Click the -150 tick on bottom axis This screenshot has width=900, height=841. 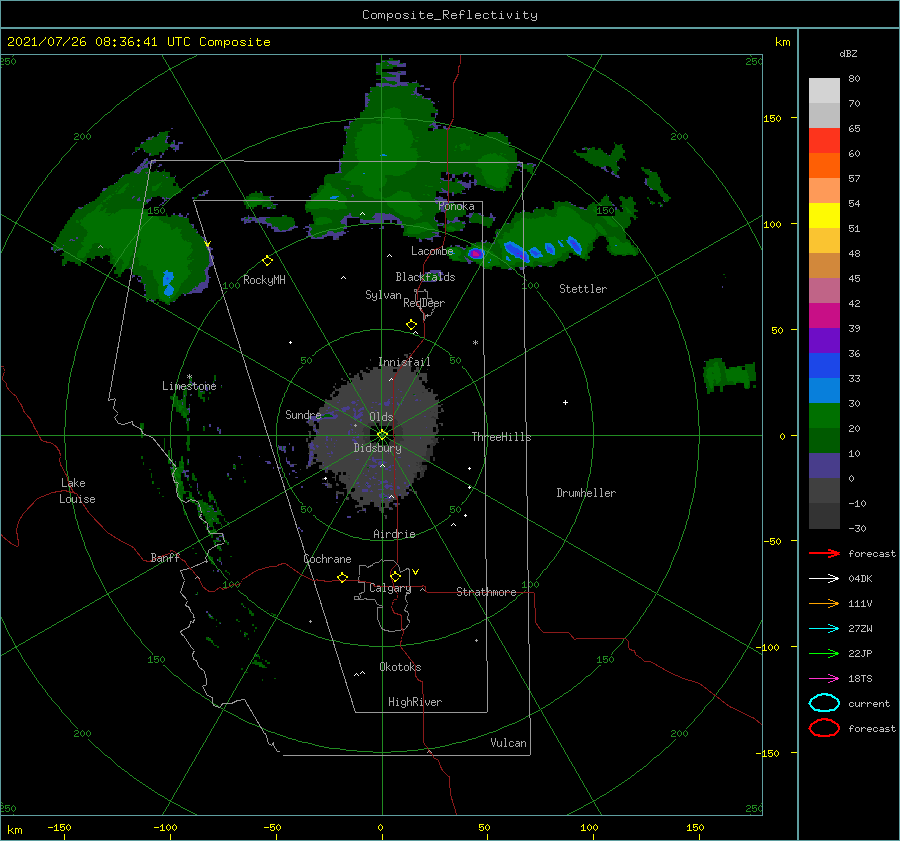tap(59, 827)
